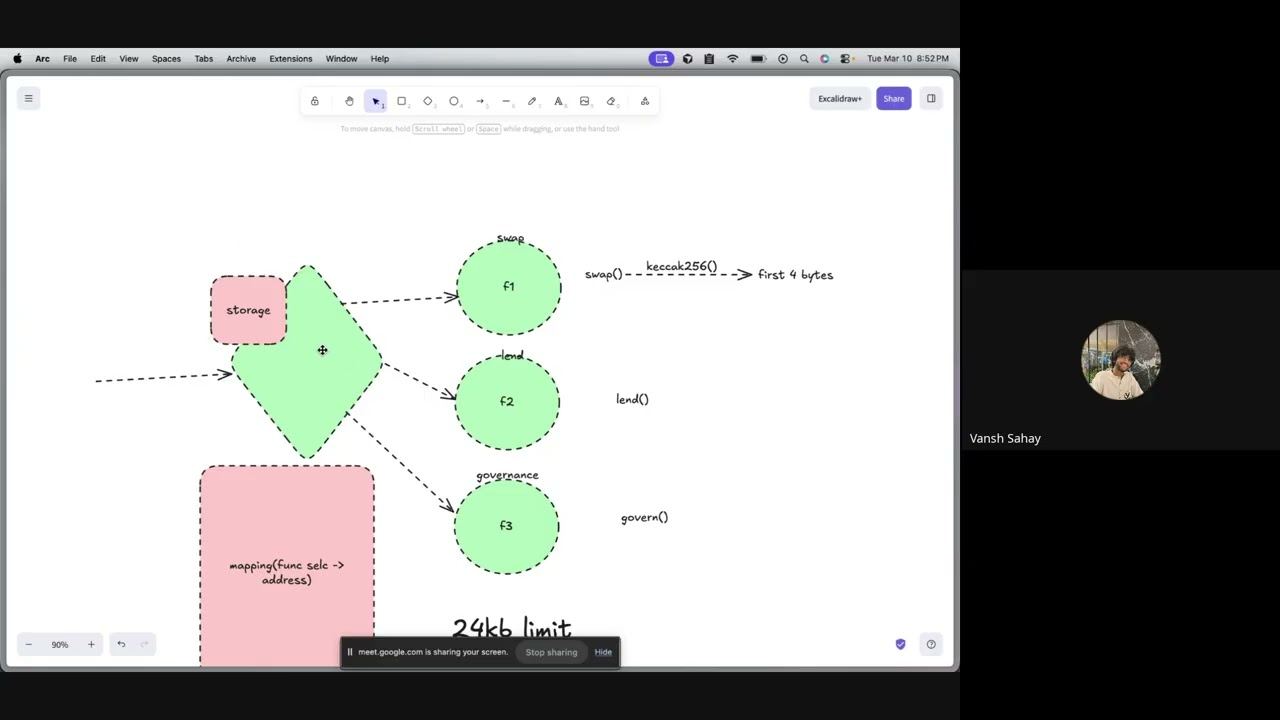
Task: Click the Excalidraw+ button
Action: (840, 98)
